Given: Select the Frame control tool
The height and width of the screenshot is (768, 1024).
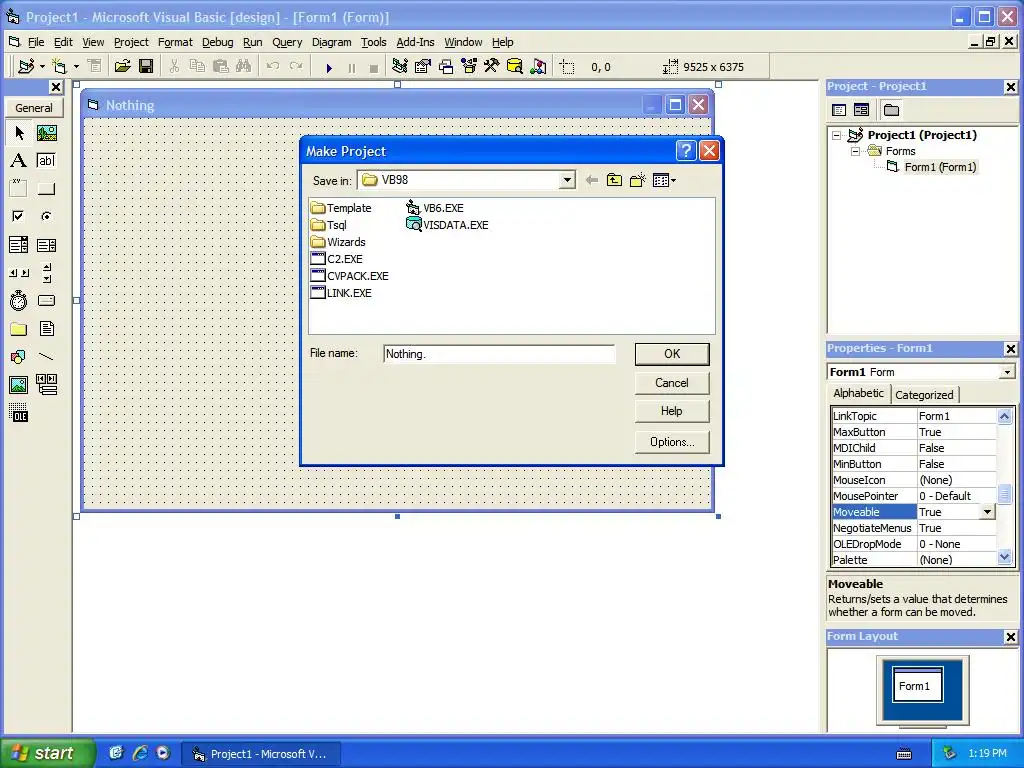Looking at the screenshot, I should click(x=19, y=189).
